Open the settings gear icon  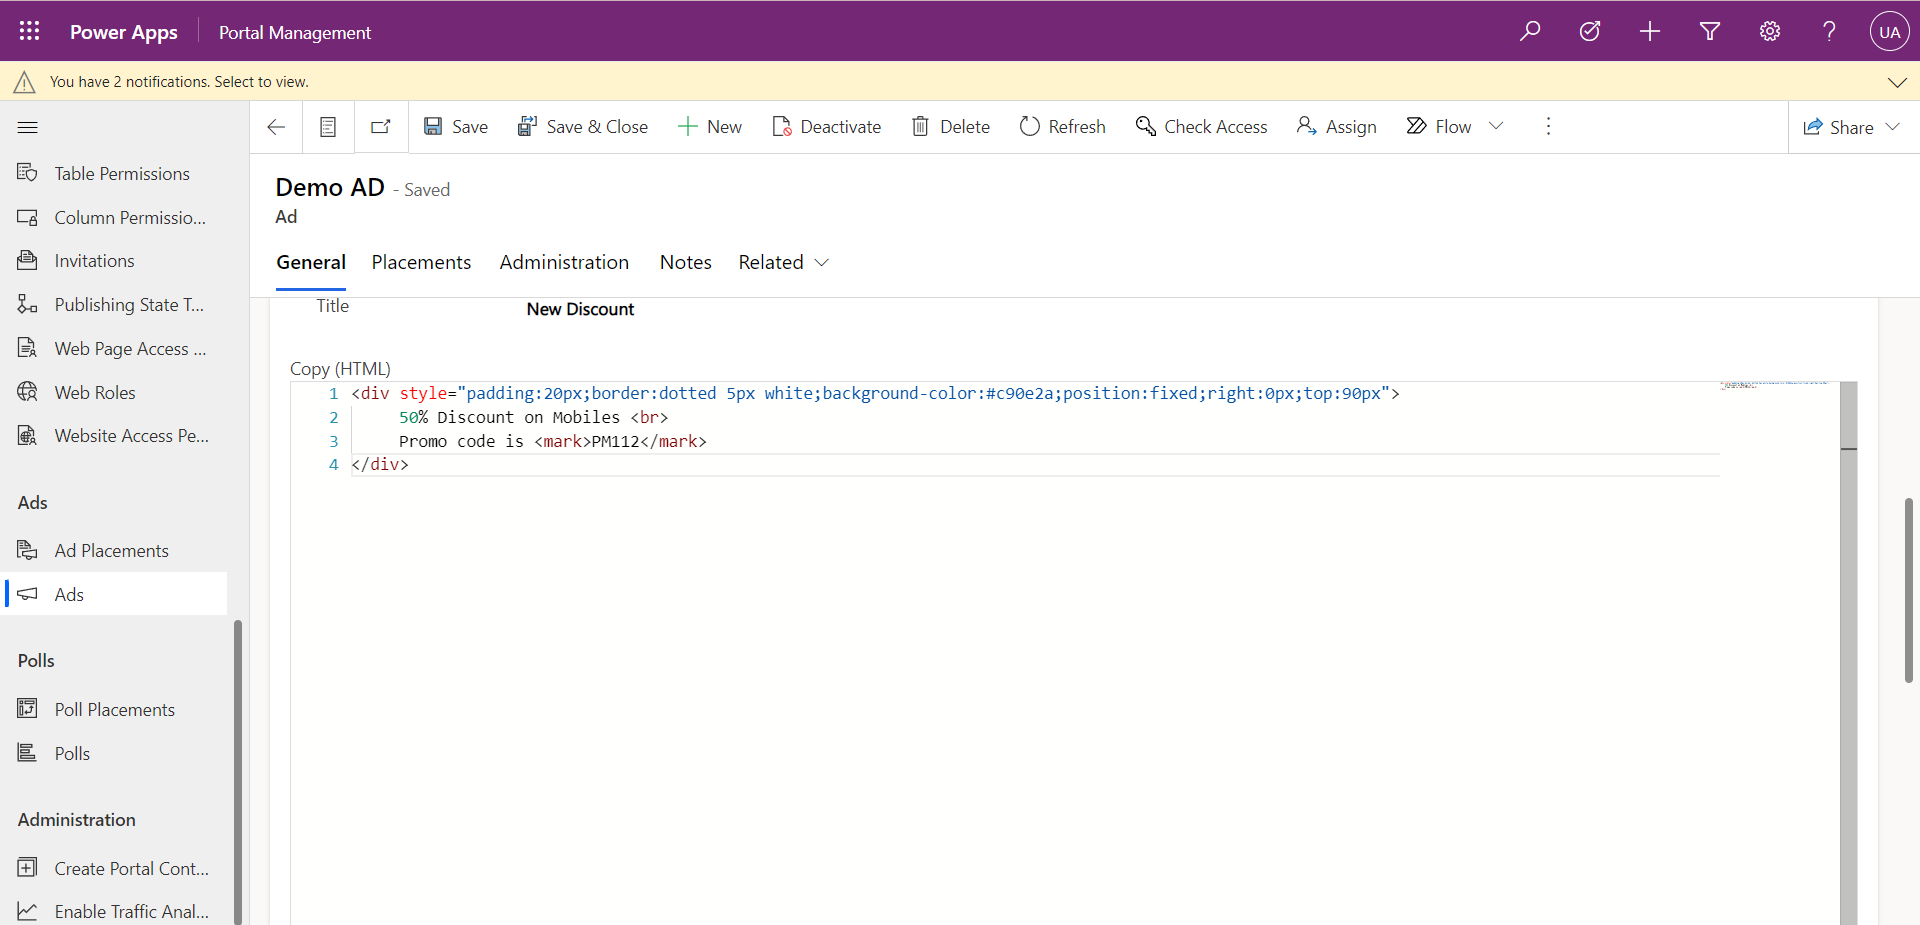click(1770, 31)
